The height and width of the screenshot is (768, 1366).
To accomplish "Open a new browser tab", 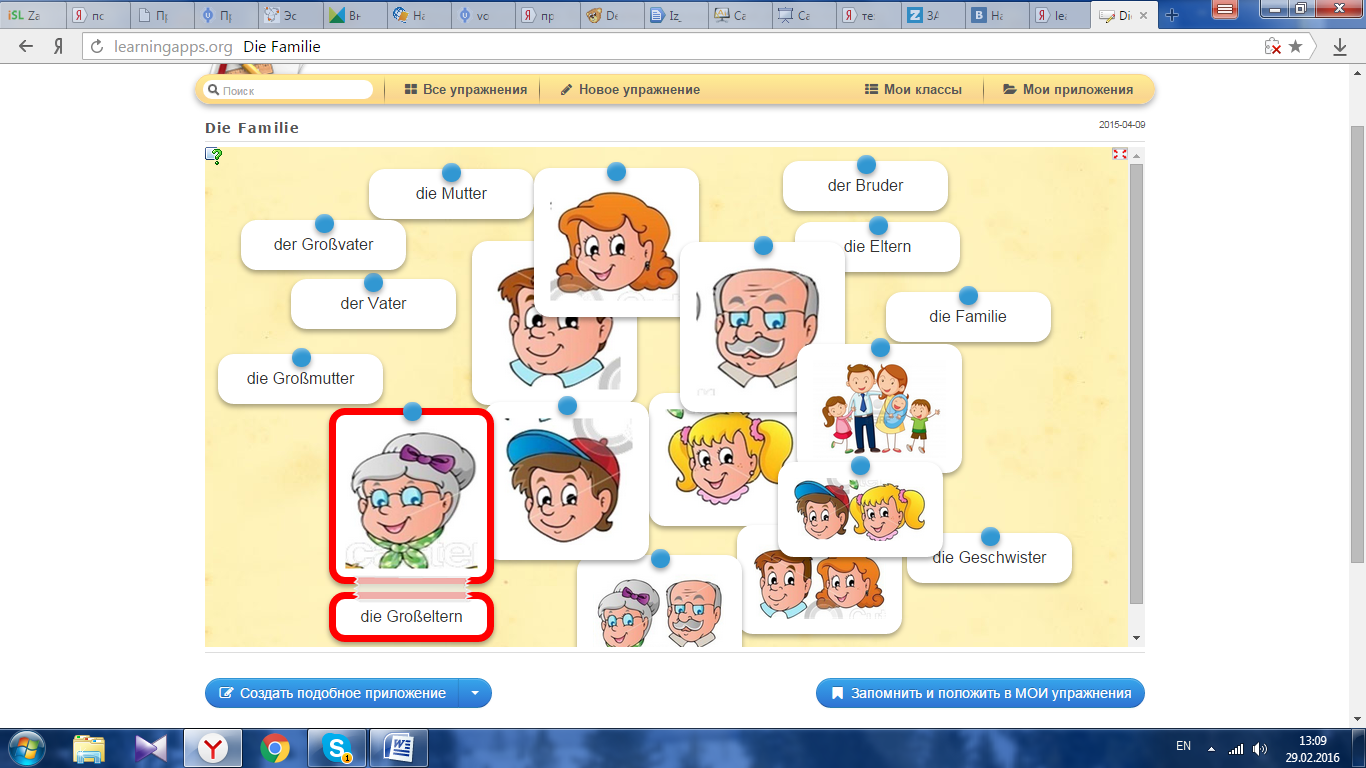I will point(1172,15).
